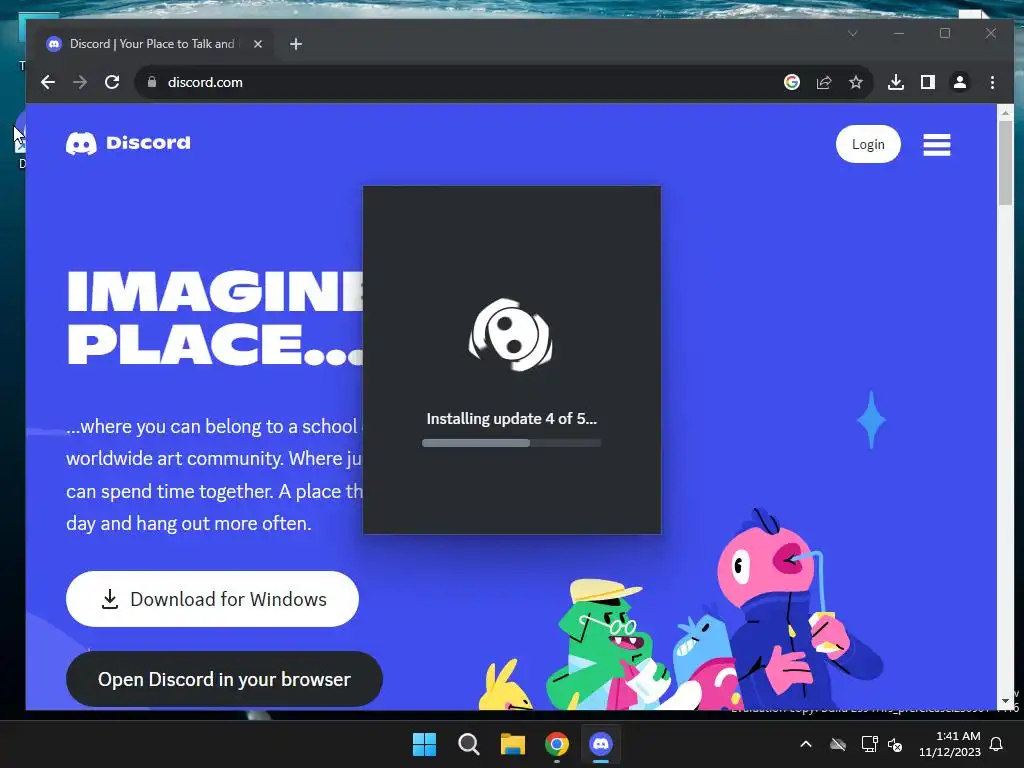Screen dimensions: 1024x768
Task: Open the hamburger navigation menu
Action: (936, 145)
